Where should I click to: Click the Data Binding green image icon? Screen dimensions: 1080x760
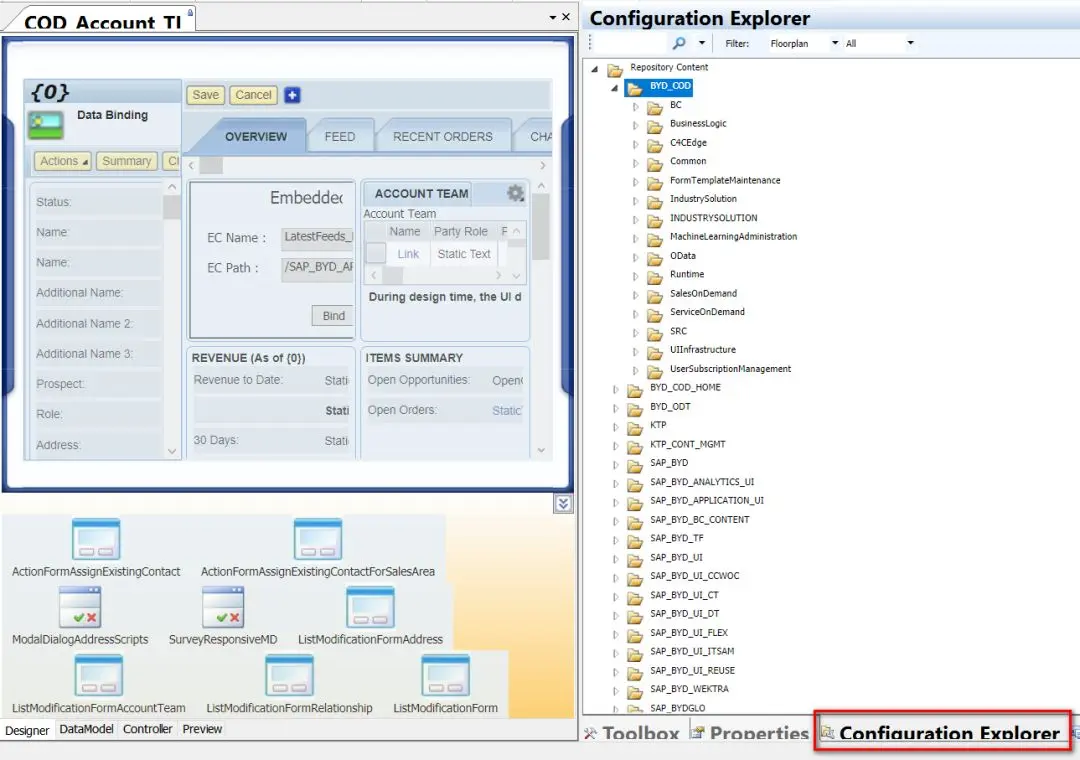point(45,125)
